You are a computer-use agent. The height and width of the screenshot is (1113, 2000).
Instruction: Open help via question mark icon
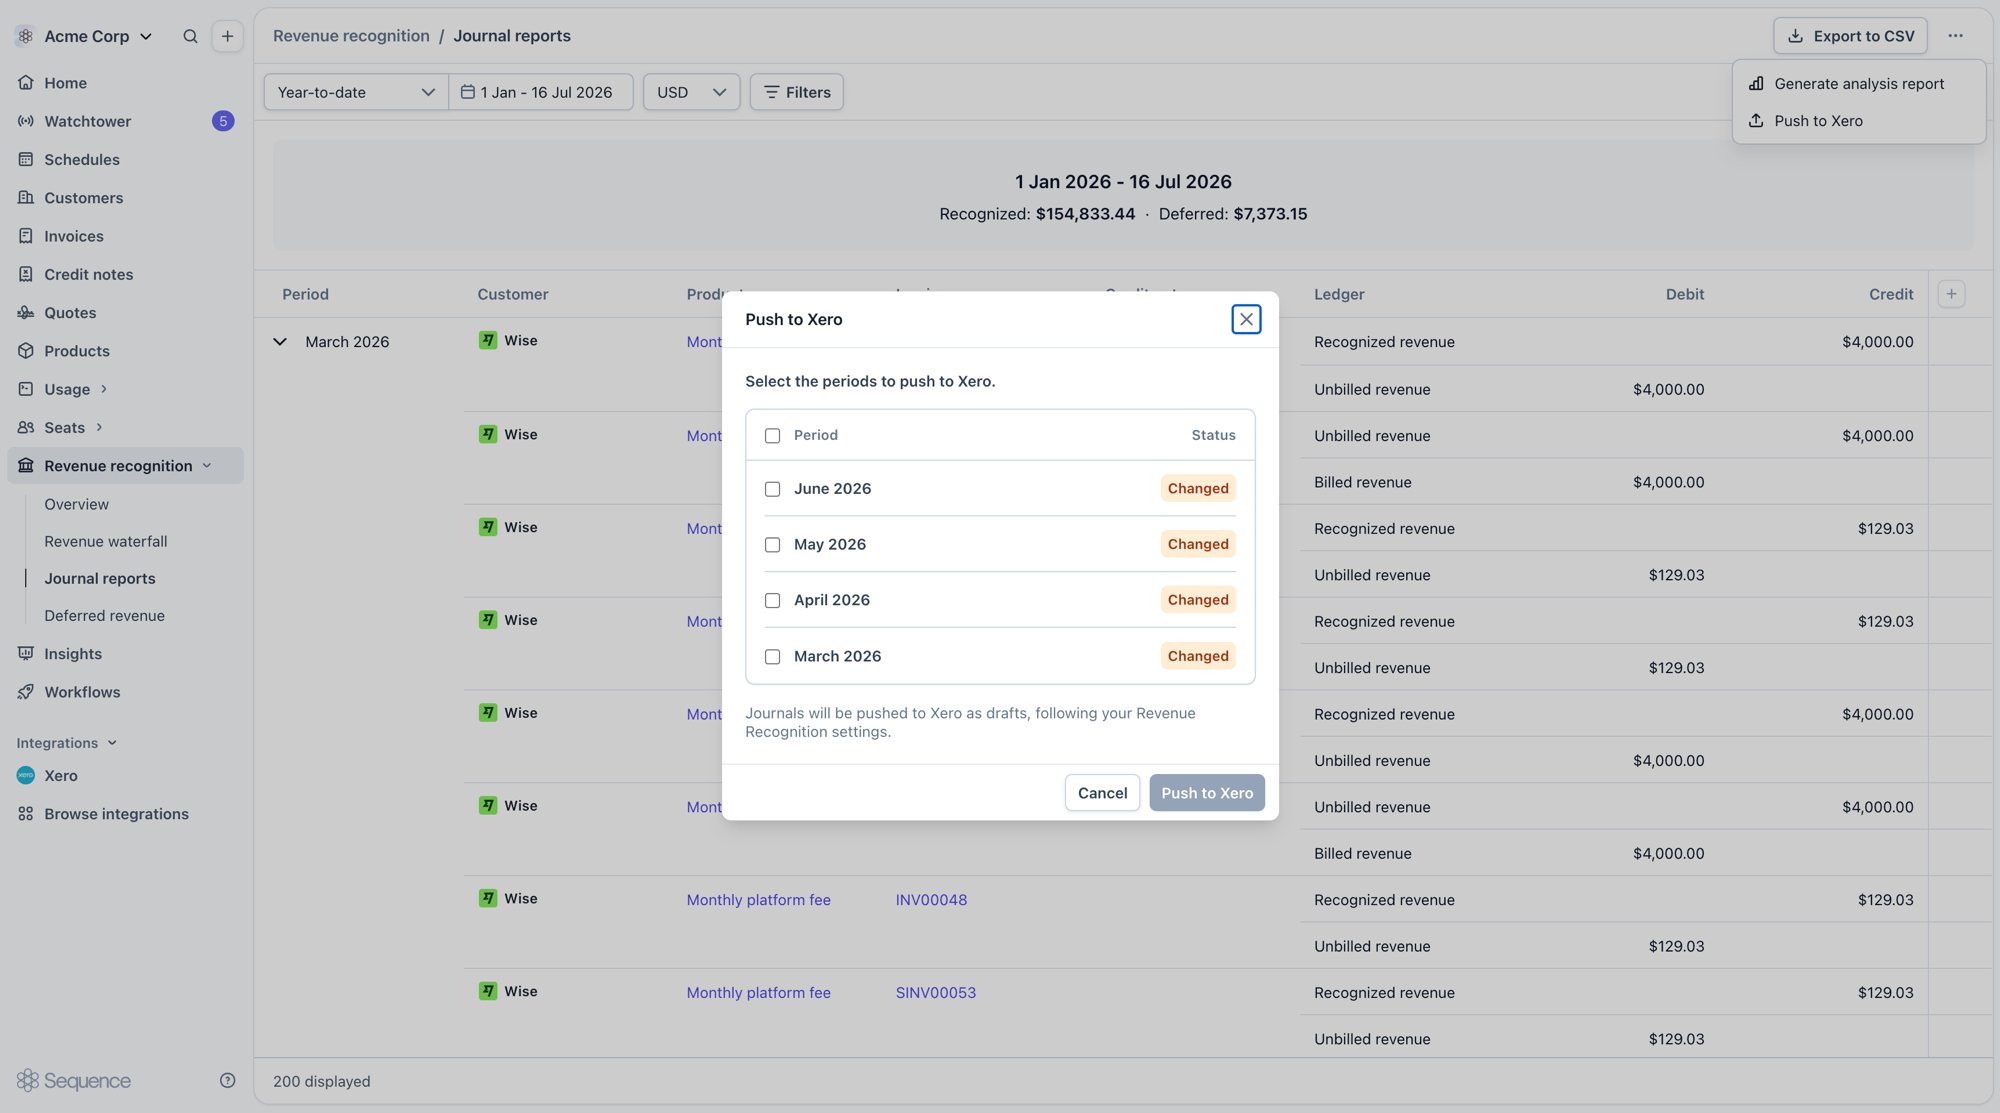click(x=227, y=1080)
